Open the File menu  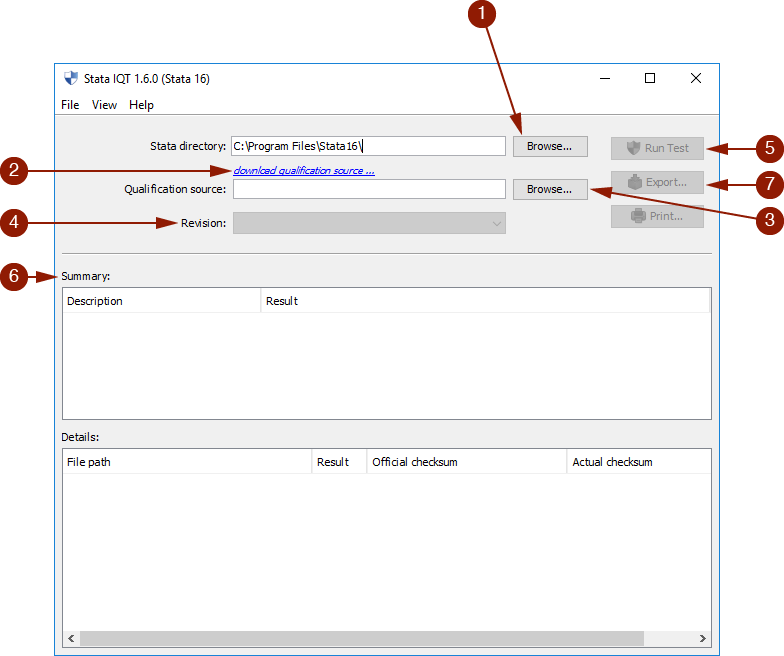point(70,105)
